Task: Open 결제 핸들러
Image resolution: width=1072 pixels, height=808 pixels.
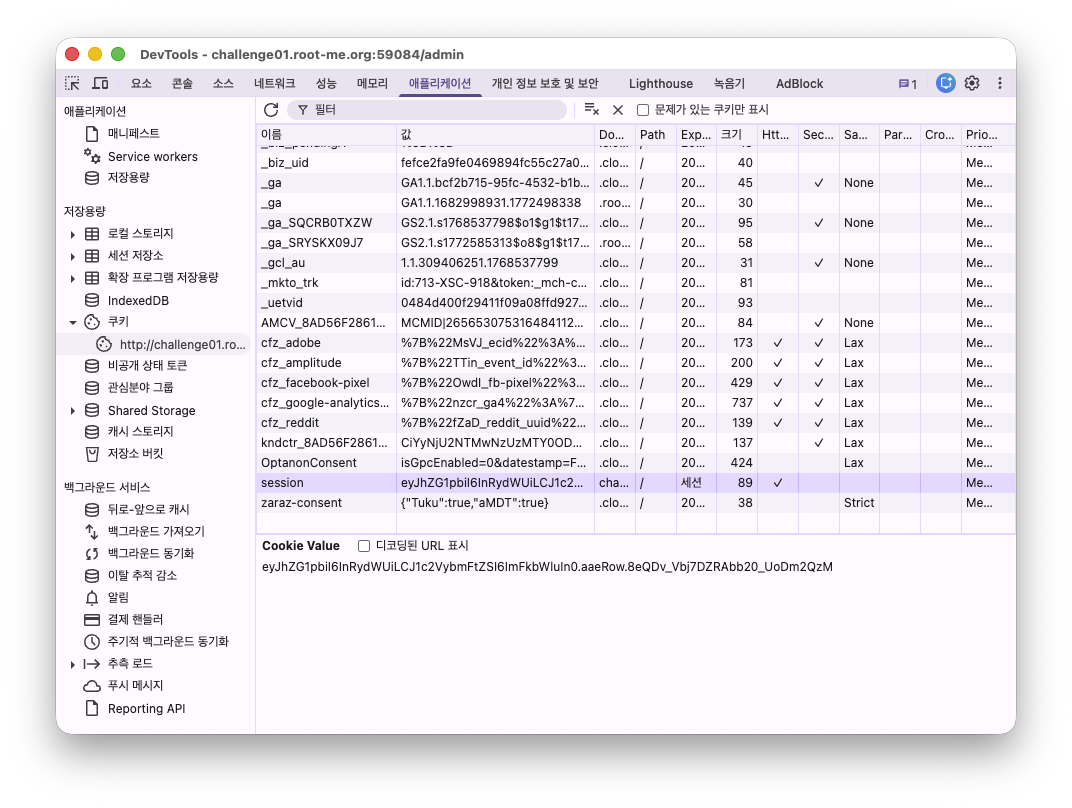Action: pyautogui.click(x=135, y=619)
